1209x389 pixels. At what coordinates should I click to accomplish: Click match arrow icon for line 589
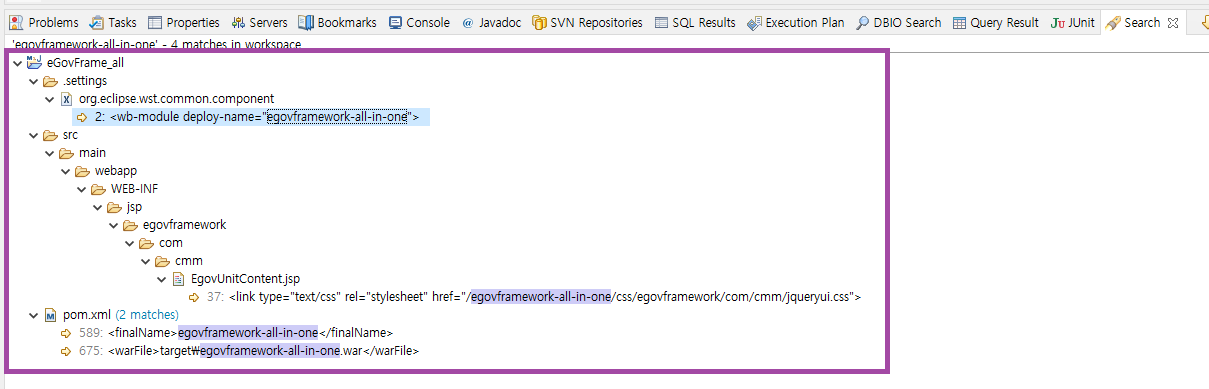(67, 333)
